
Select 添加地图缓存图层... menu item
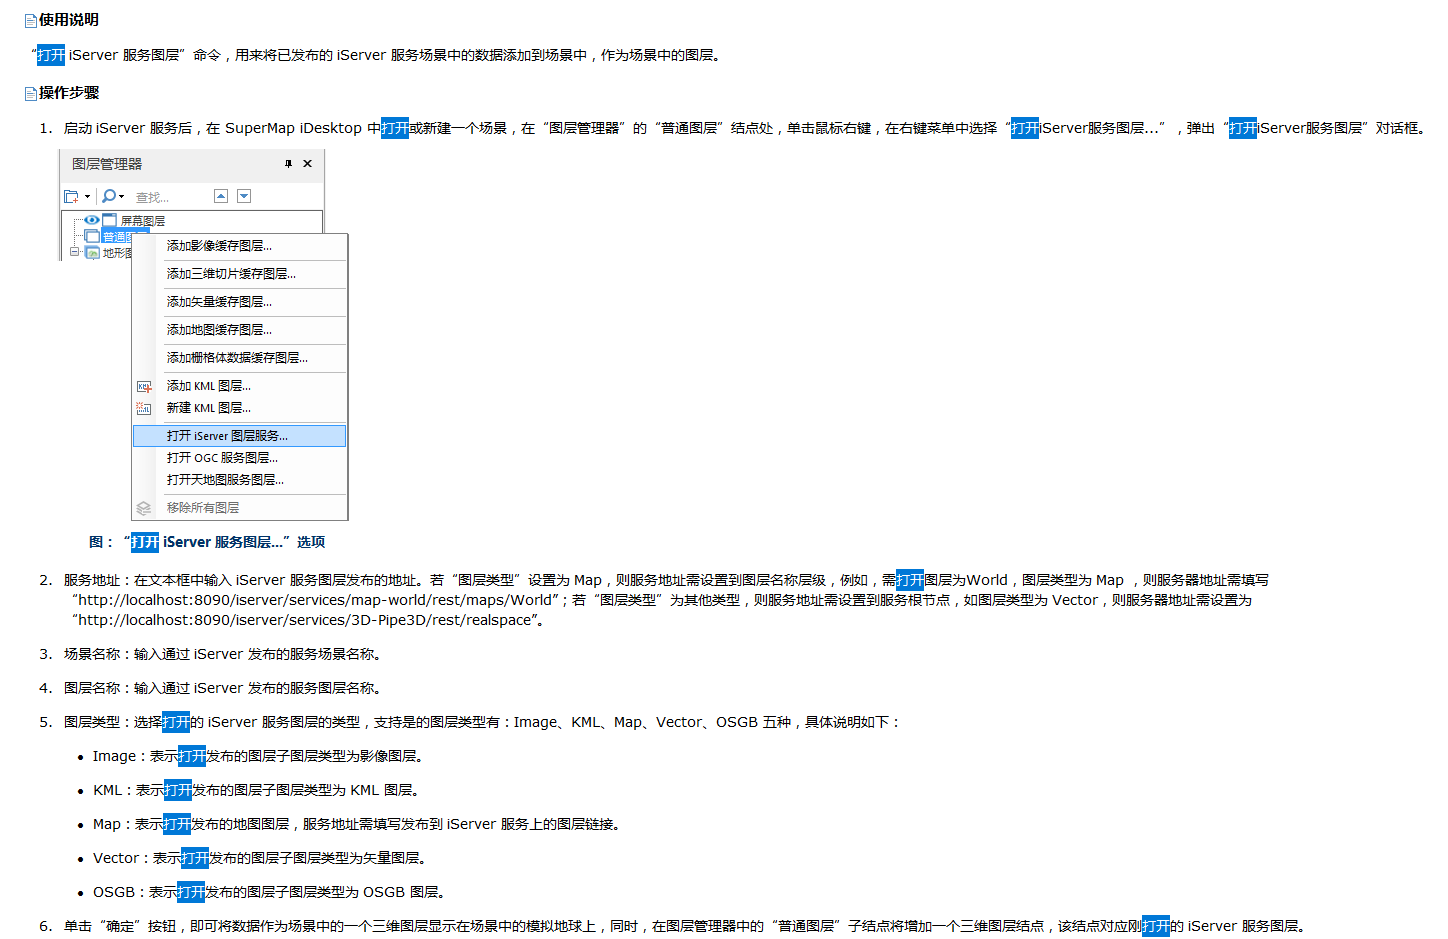tap(240, 330)
